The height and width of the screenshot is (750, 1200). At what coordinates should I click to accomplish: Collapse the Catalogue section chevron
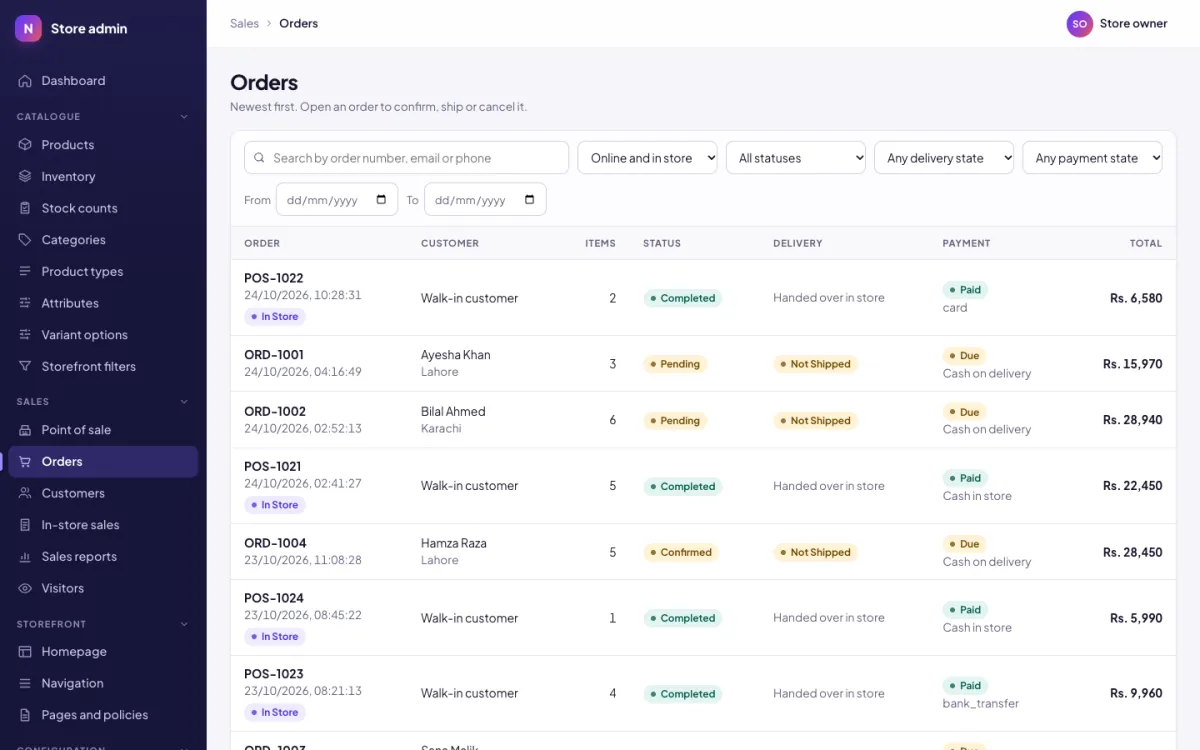point(184,117)
